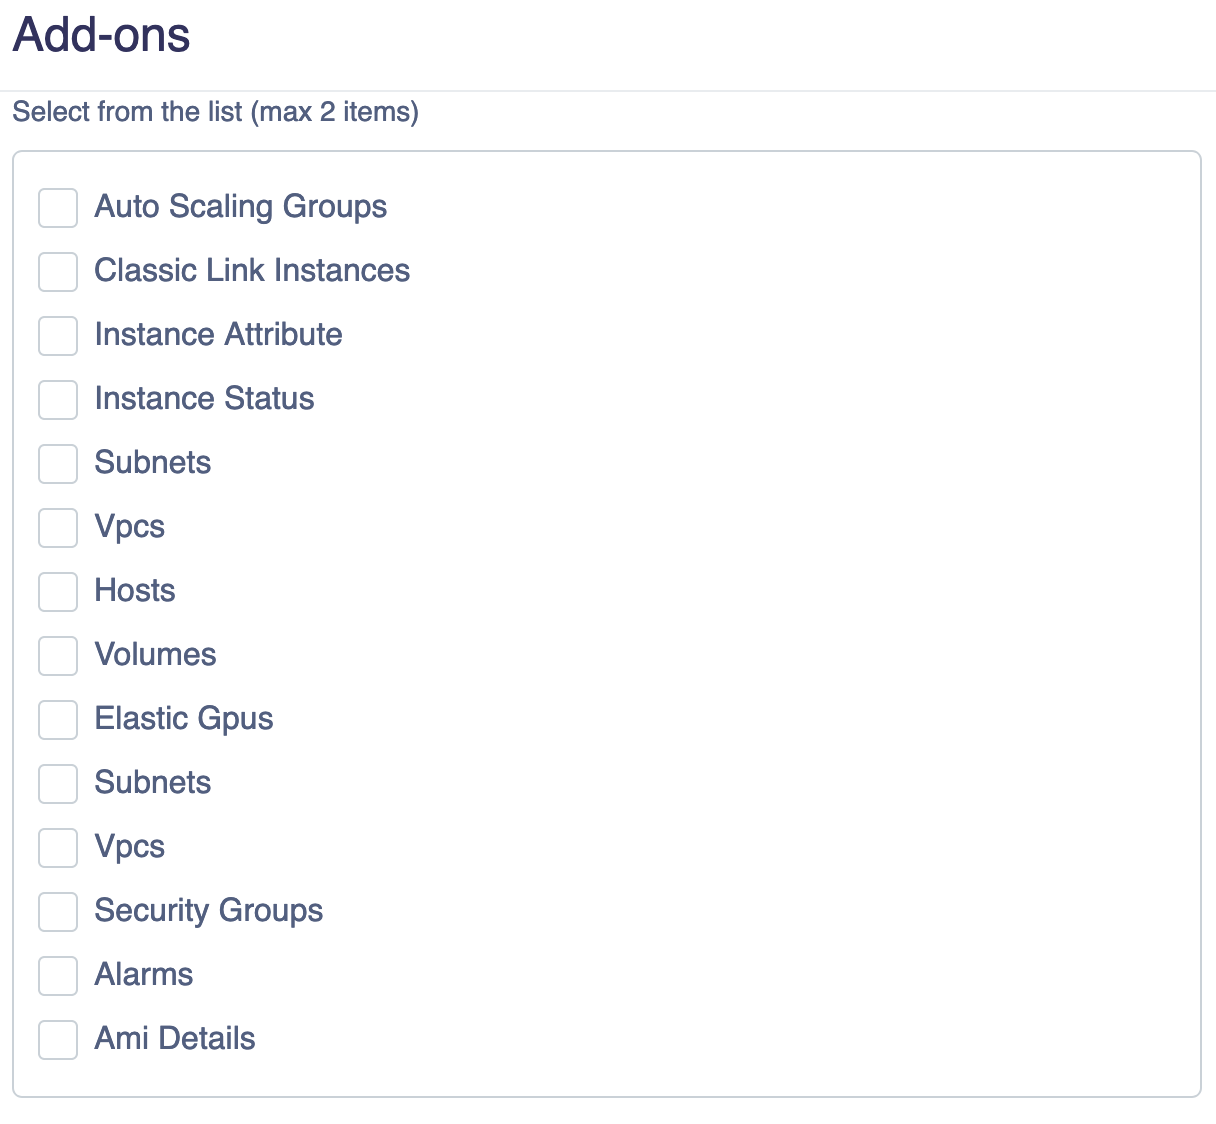The width and height of the screenshot is (1216, 1124).
Task: Click the "Volumes" label text
Action: point(155,654)
